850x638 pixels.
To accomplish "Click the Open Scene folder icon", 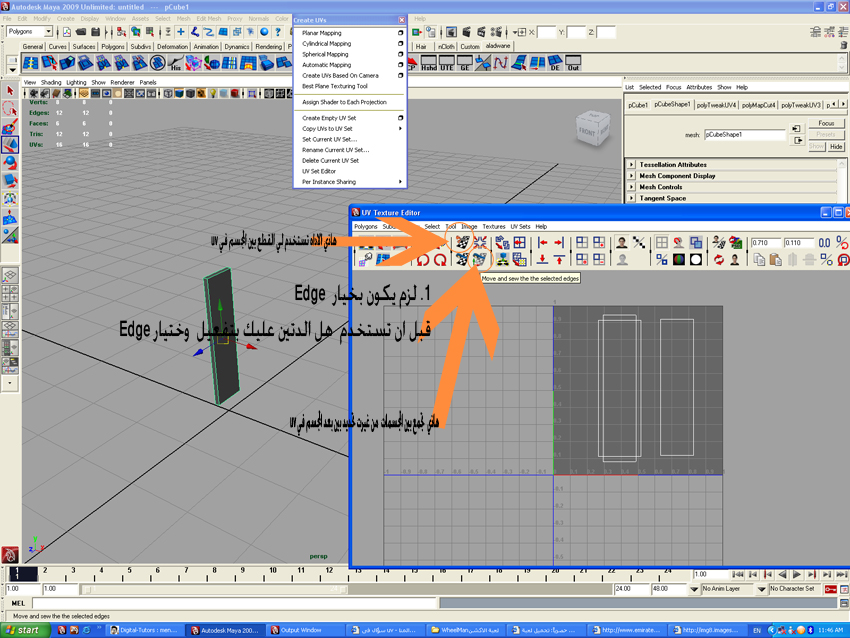I will tap(81, 32).
